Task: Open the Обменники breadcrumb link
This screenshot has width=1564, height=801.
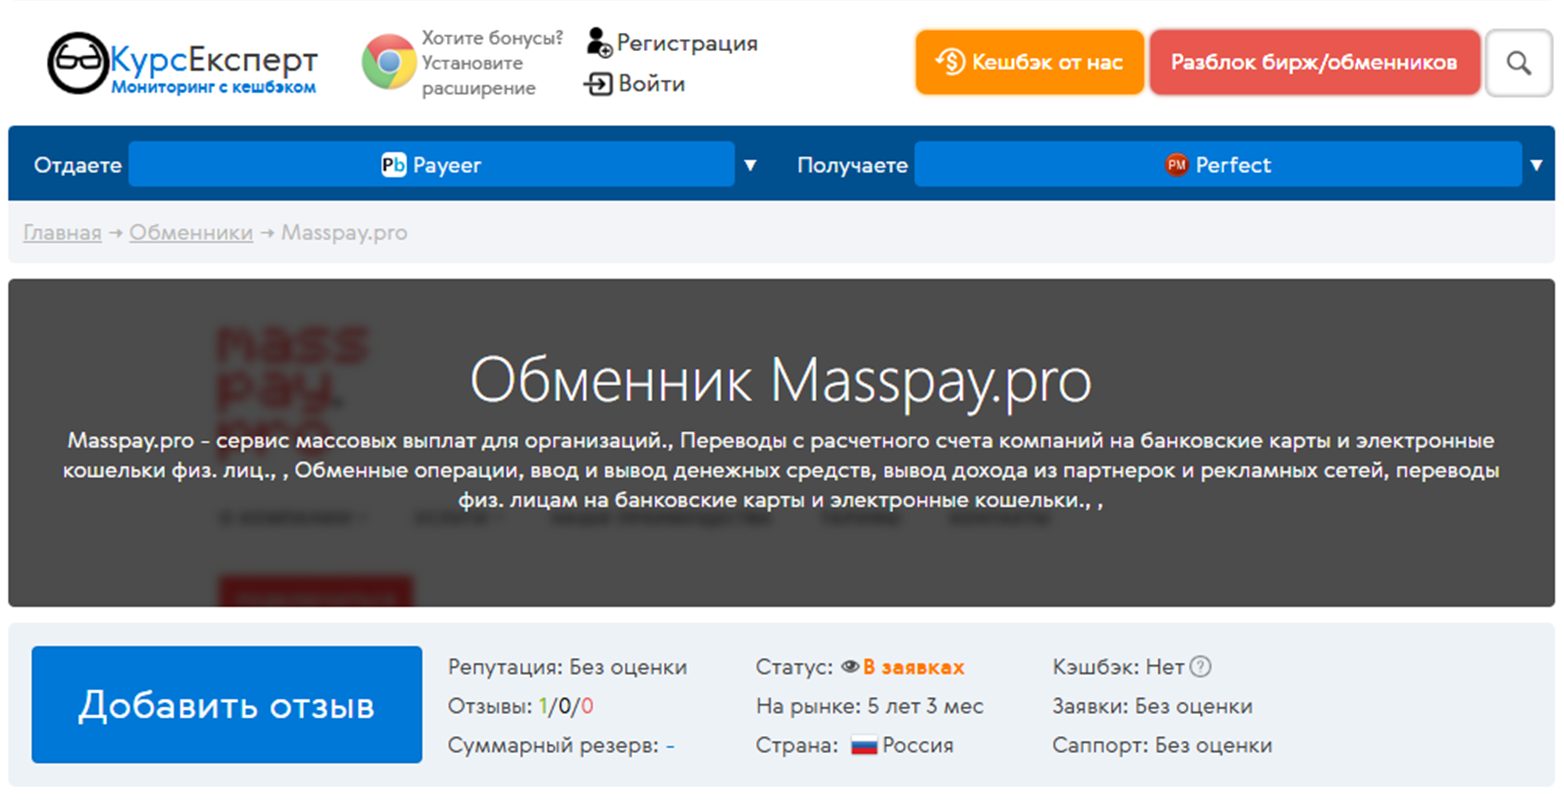Action: [190, 232]
